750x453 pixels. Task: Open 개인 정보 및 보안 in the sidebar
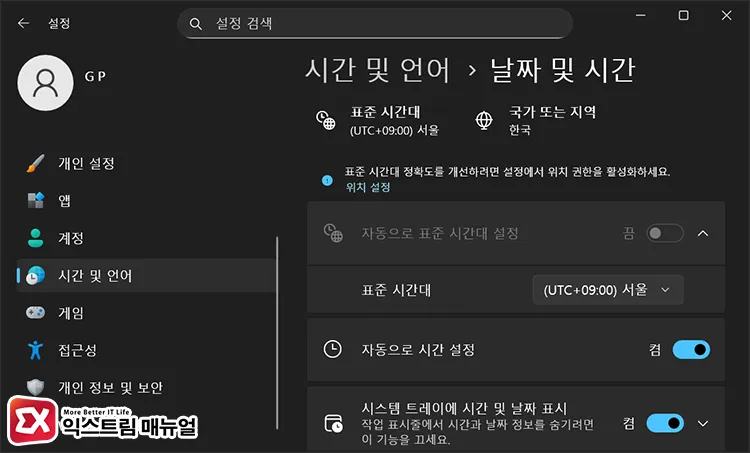[146, 387]
